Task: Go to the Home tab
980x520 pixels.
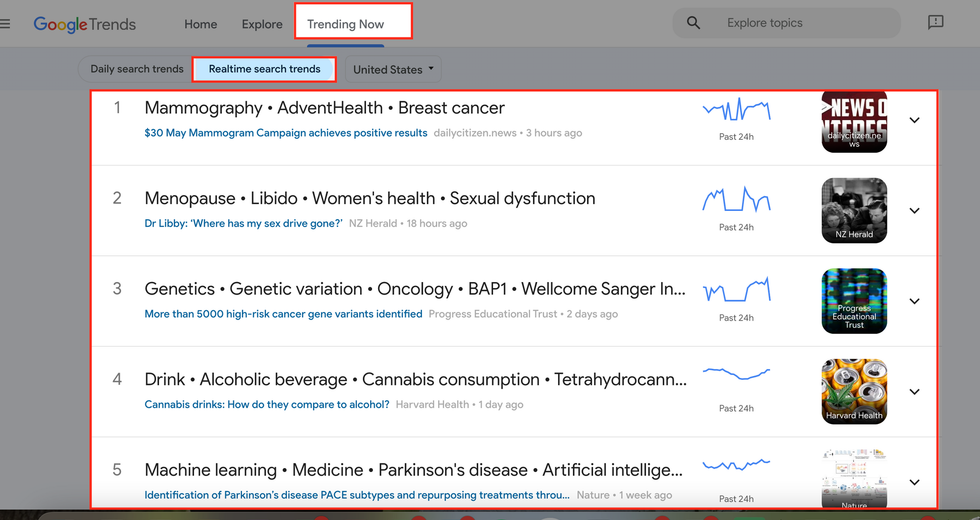Action: tap(201, 24)
